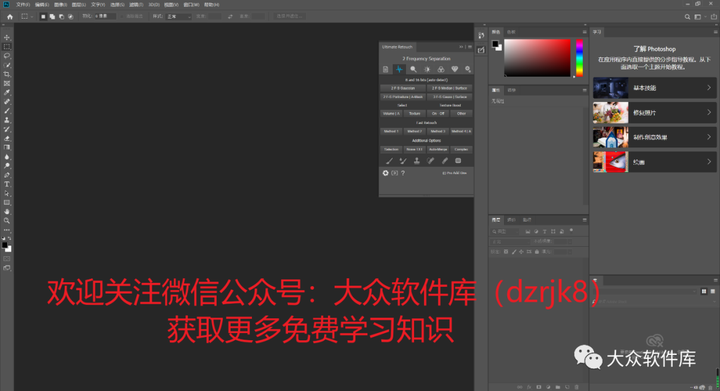
Task: Click the Home icon in options bar
Action: click(10, 17)
